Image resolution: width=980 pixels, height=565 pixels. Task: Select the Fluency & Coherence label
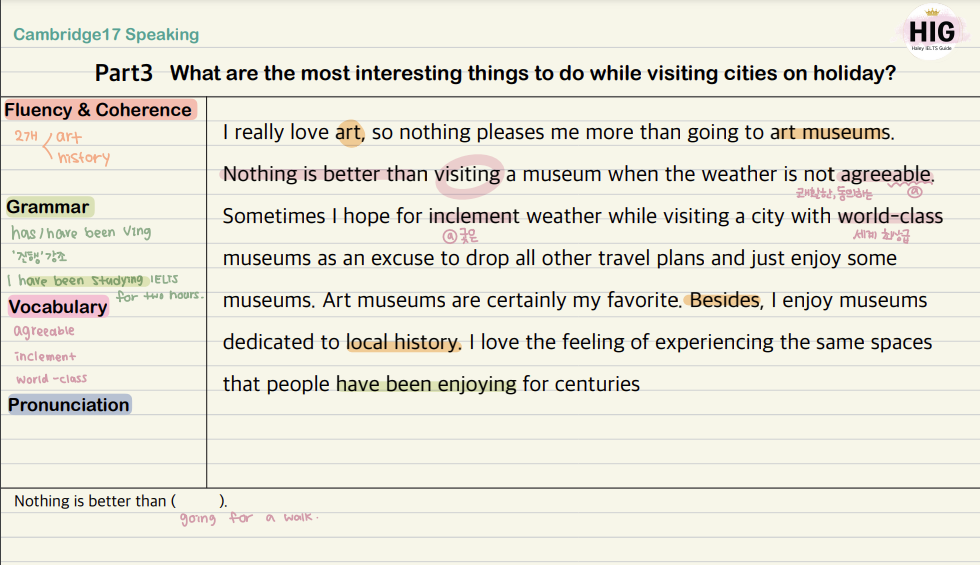98,110
